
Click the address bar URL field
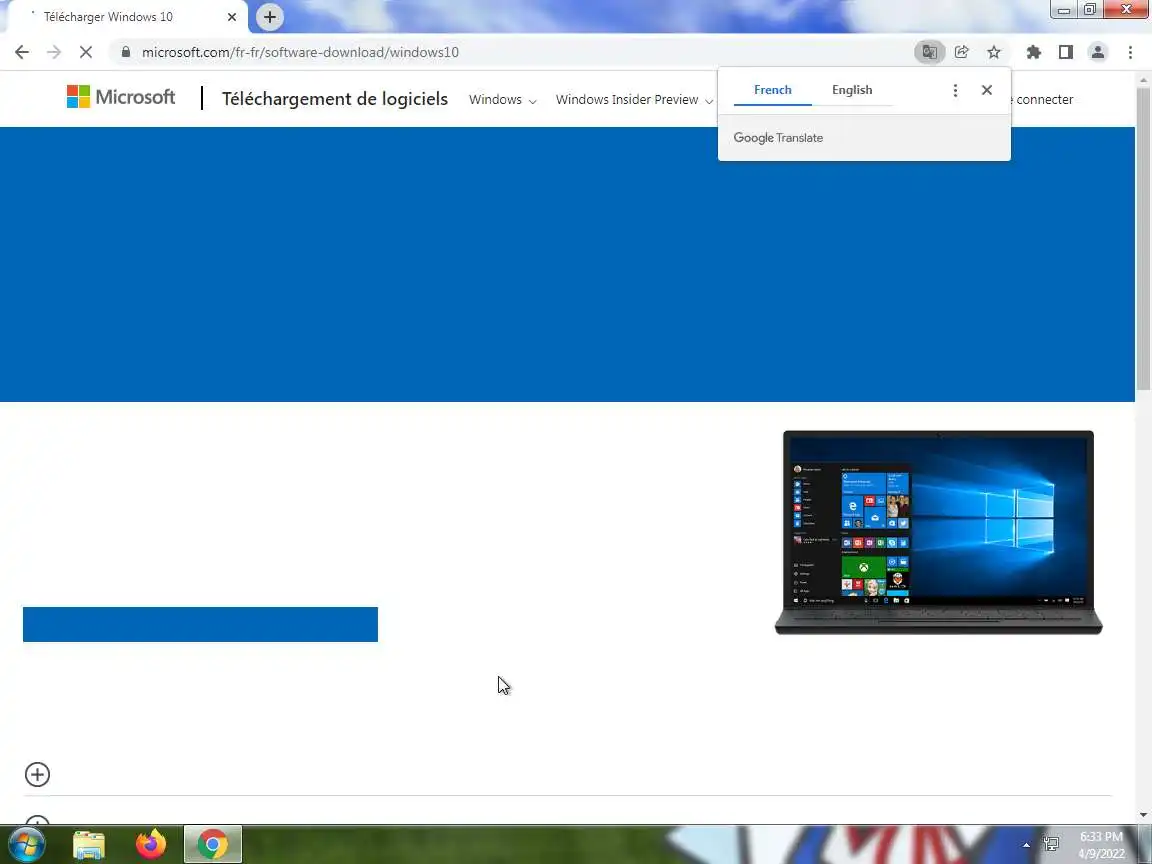click(x=507, y=52)
